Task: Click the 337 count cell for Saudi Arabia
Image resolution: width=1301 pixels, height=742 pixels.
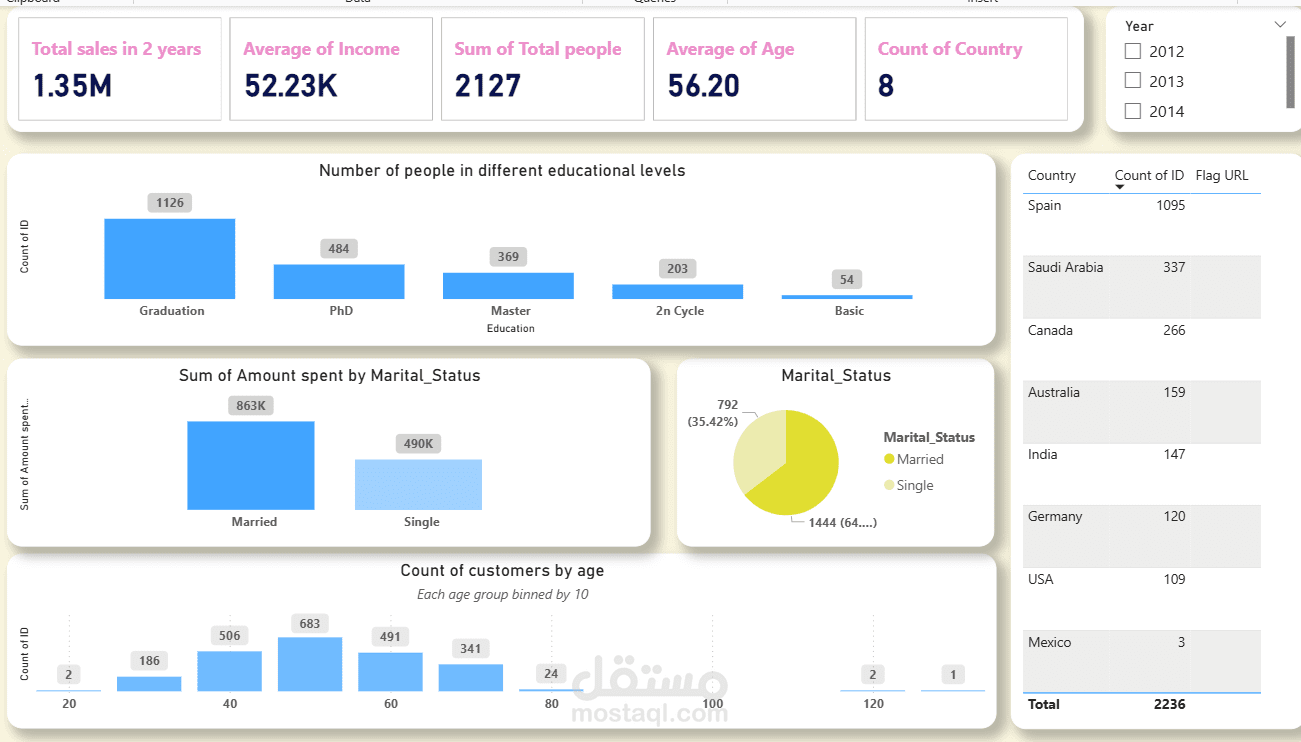Action: click(x=1173, y=268)
